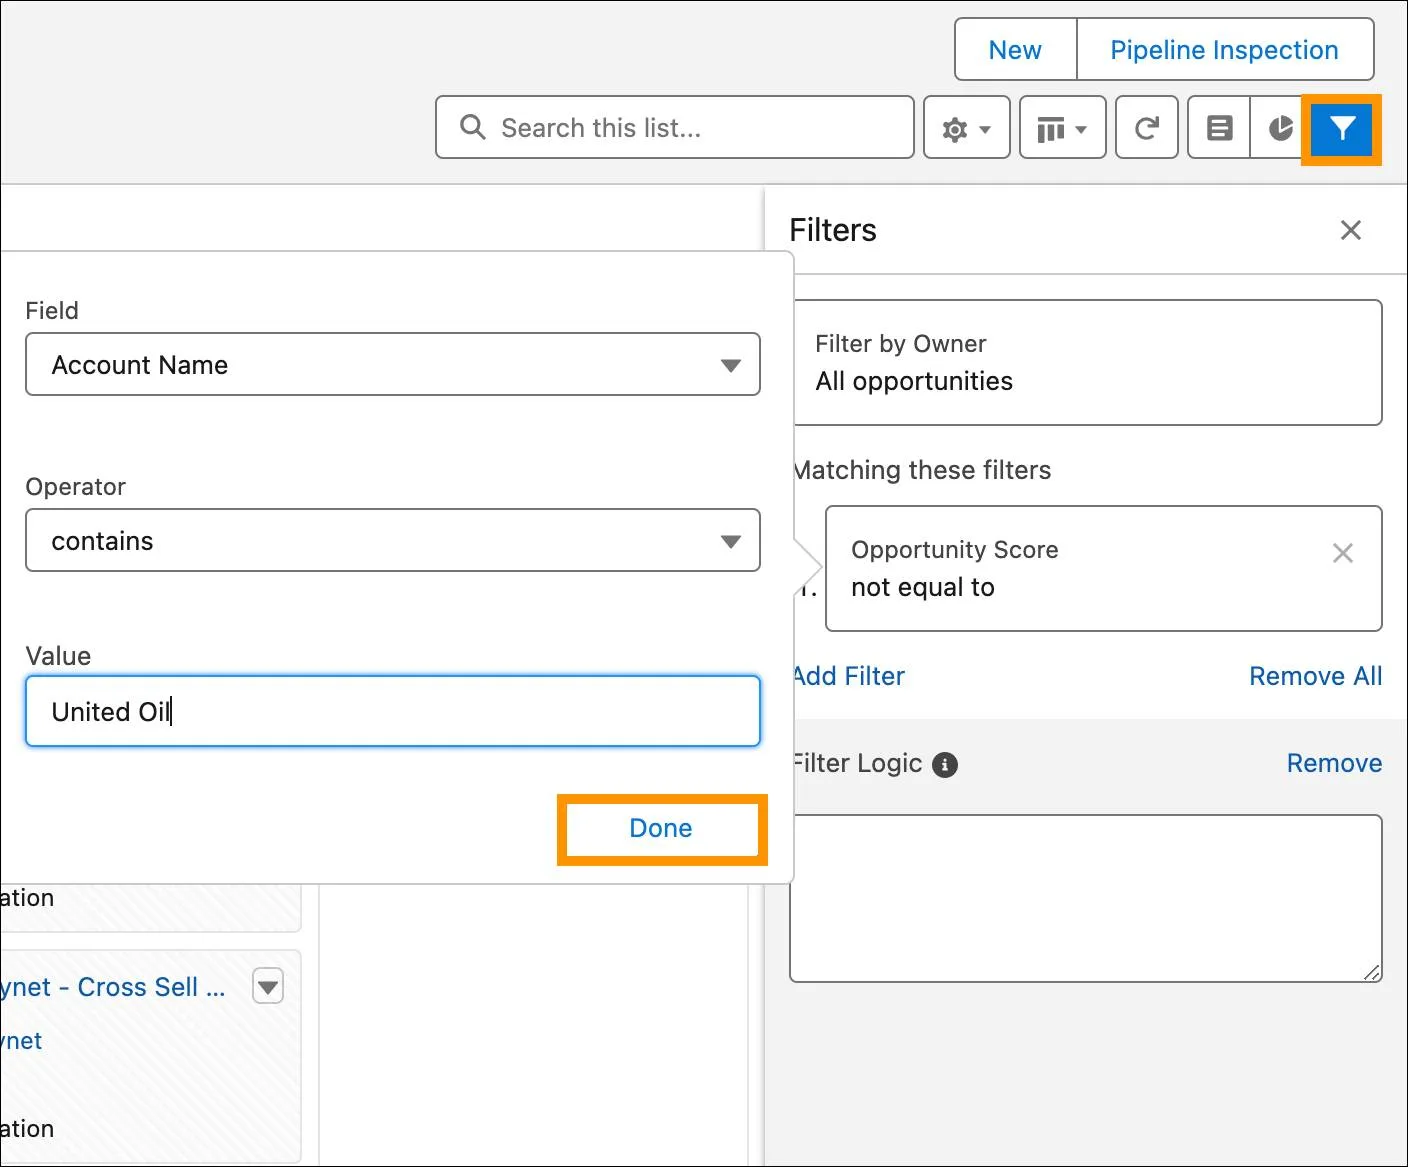Click the New opportunity button
The height and width of the screenshot is (1167, 1408).
click(1015, 50)
